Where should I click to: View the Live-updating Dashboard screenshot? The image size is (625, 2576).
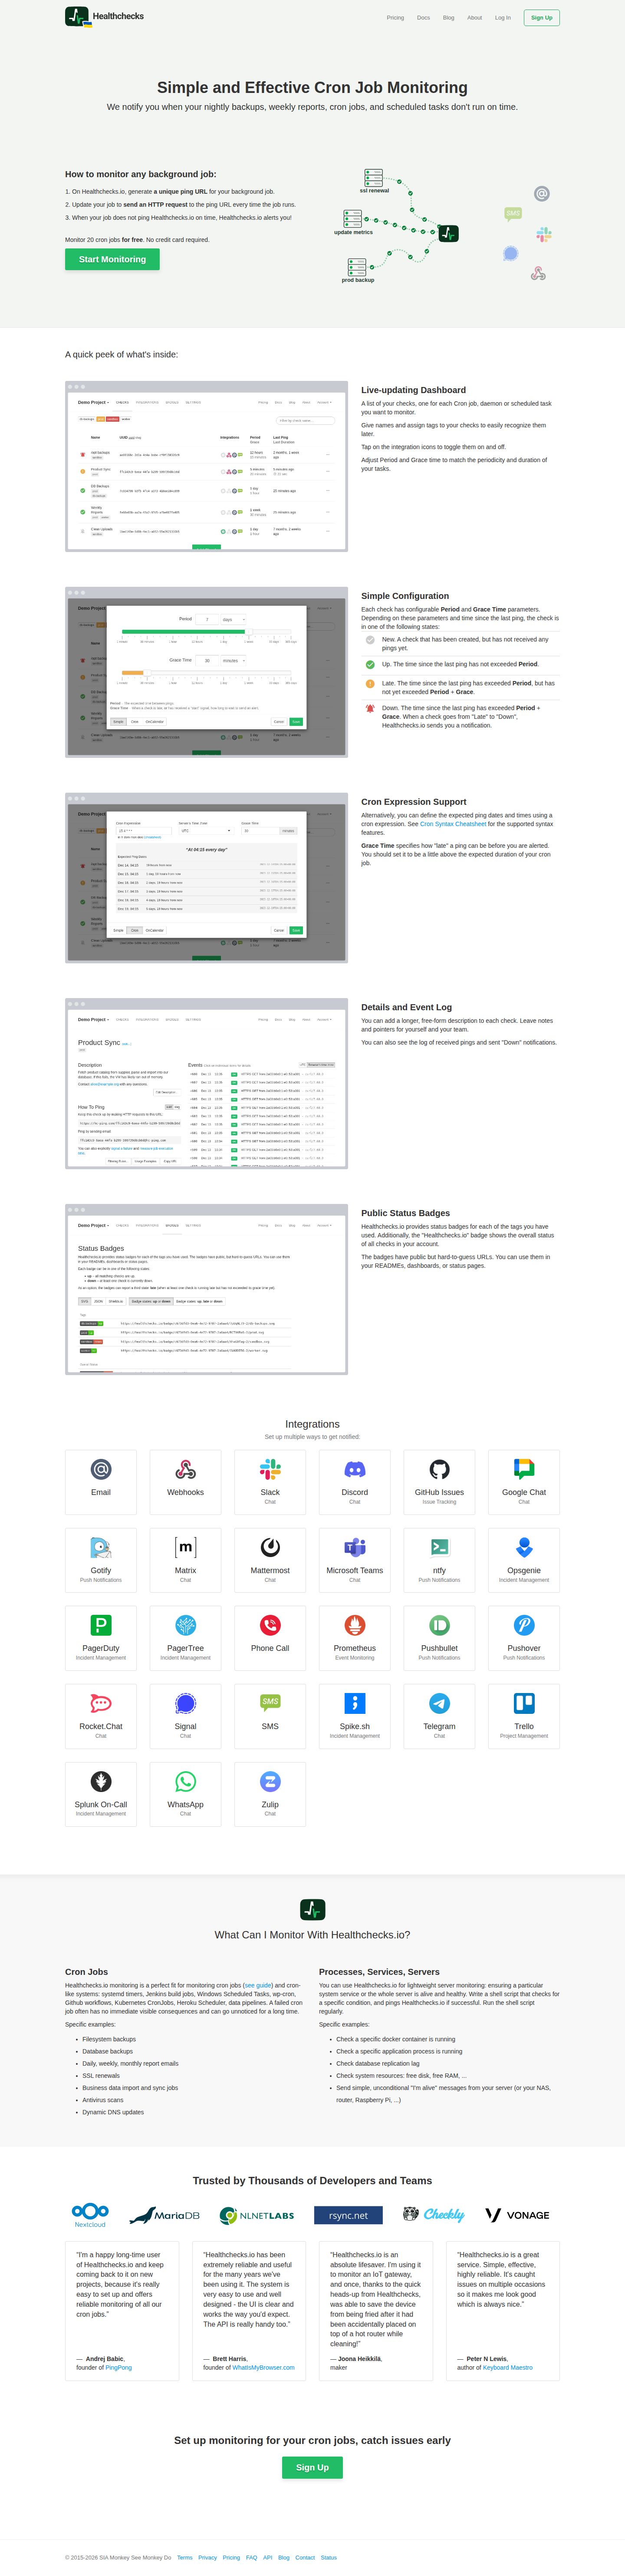(x=206, y=466)
